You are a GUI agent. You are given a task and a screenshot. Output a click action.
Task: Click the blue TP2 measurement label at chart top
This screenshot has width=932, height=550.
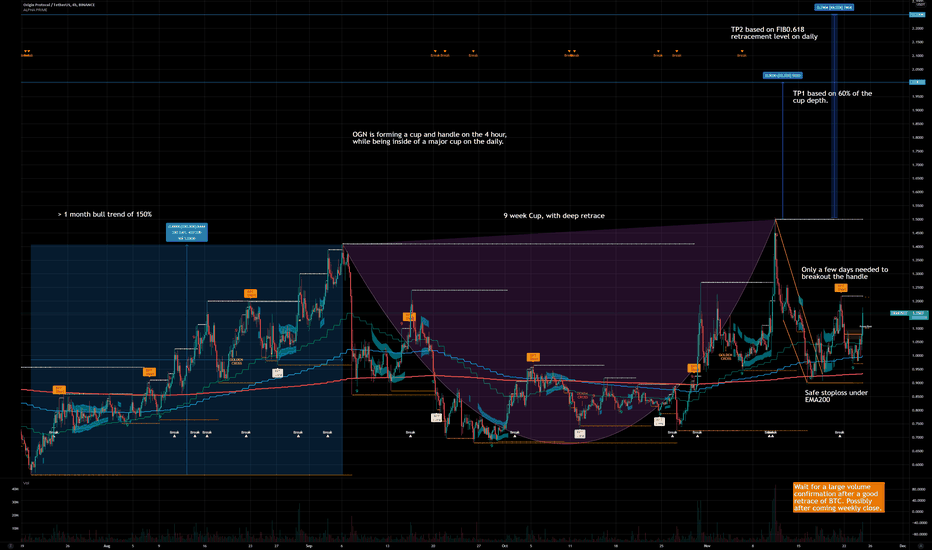[834, 8]
